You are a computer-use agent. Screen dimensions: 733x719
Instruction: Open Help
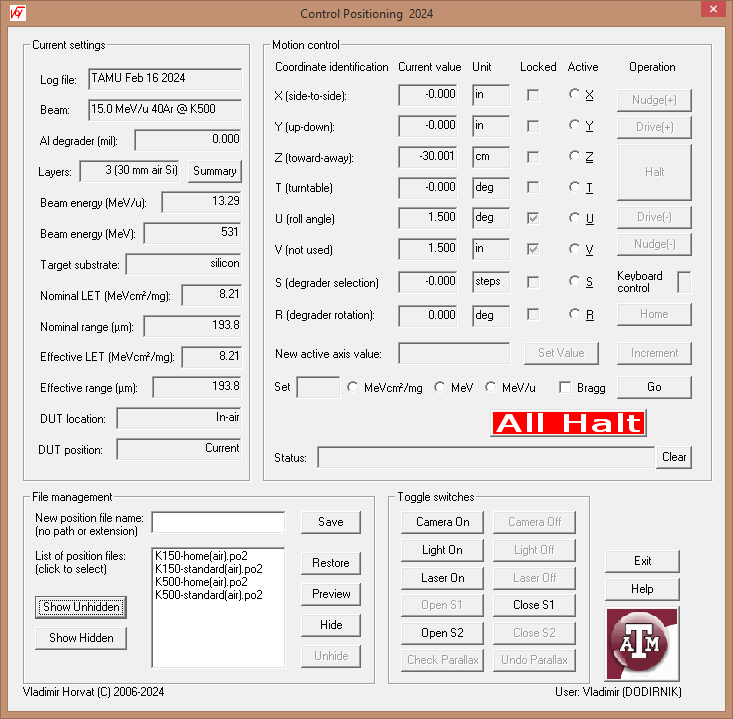[642, 589]
